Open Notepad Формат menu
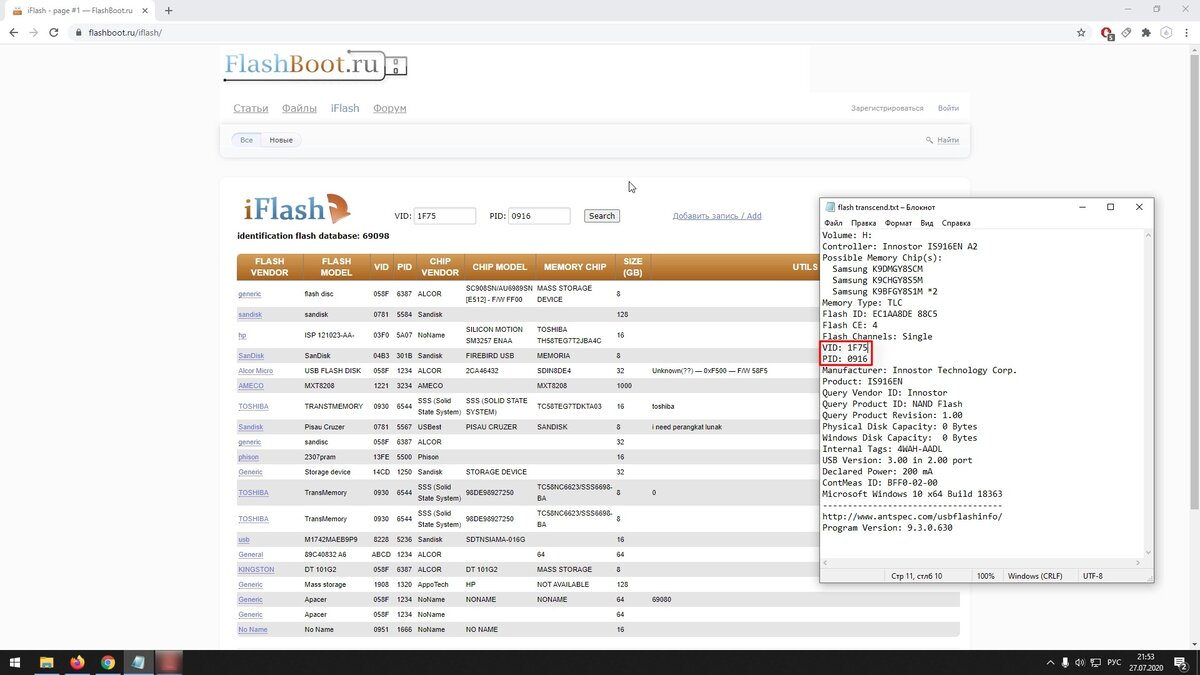Viewport: 1200px width, 675px height. (x=898, y=223)
